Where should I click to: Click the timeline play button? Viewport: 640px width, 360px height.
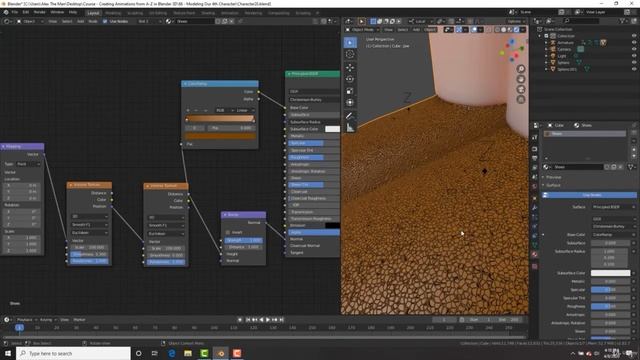pyautogui.click(x=268, y=320)
